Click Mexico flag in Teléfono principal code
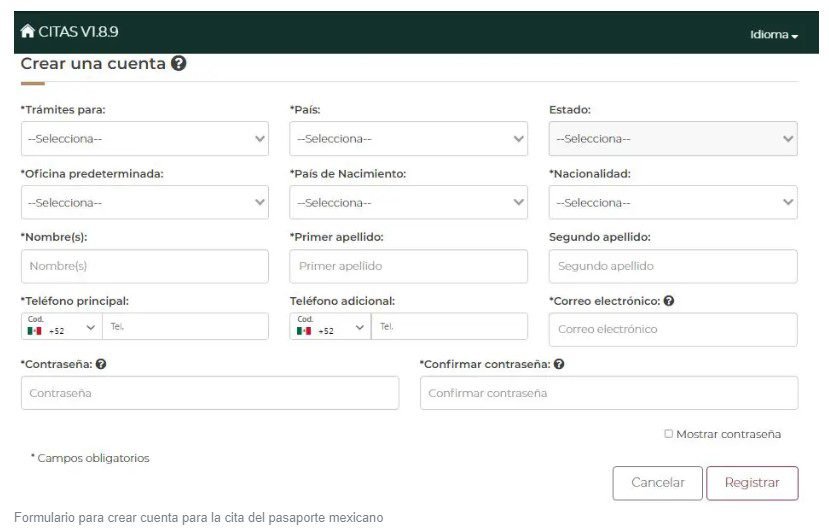The image size is (829, 532). [34, 331]
